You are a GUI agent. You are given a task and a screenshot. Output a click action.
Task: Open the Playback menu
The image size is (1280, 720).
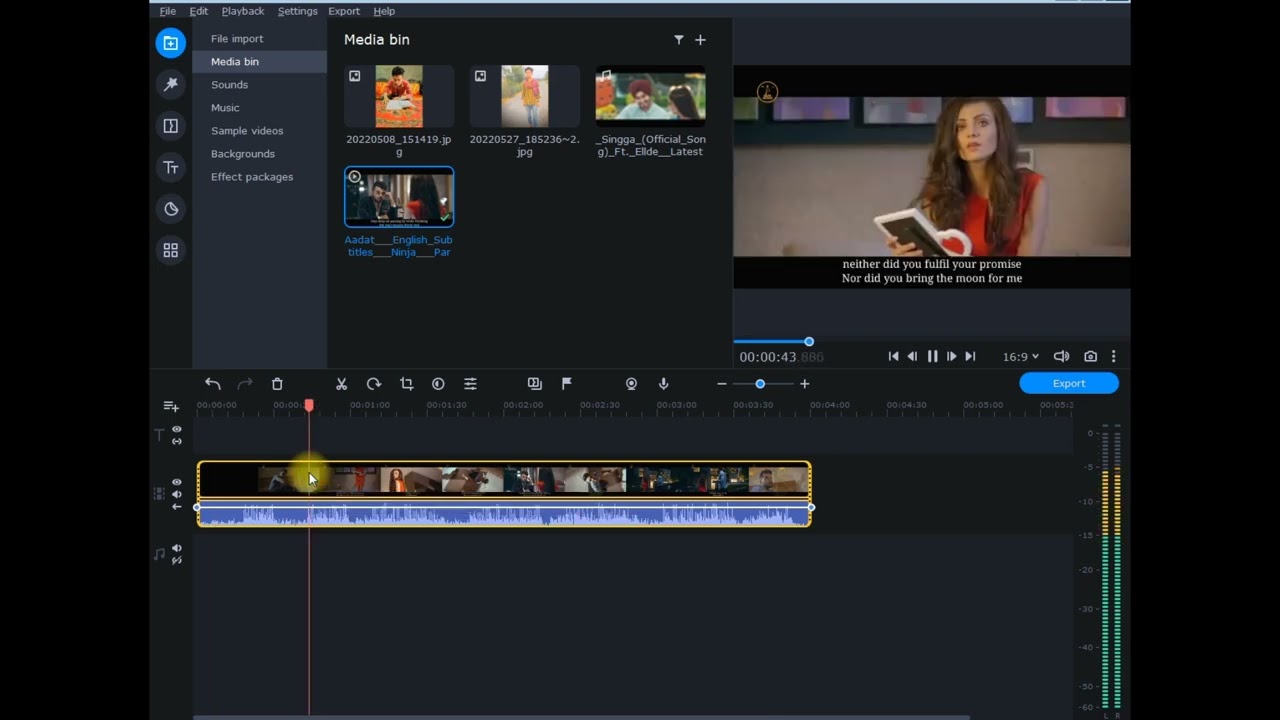(243, 11)
